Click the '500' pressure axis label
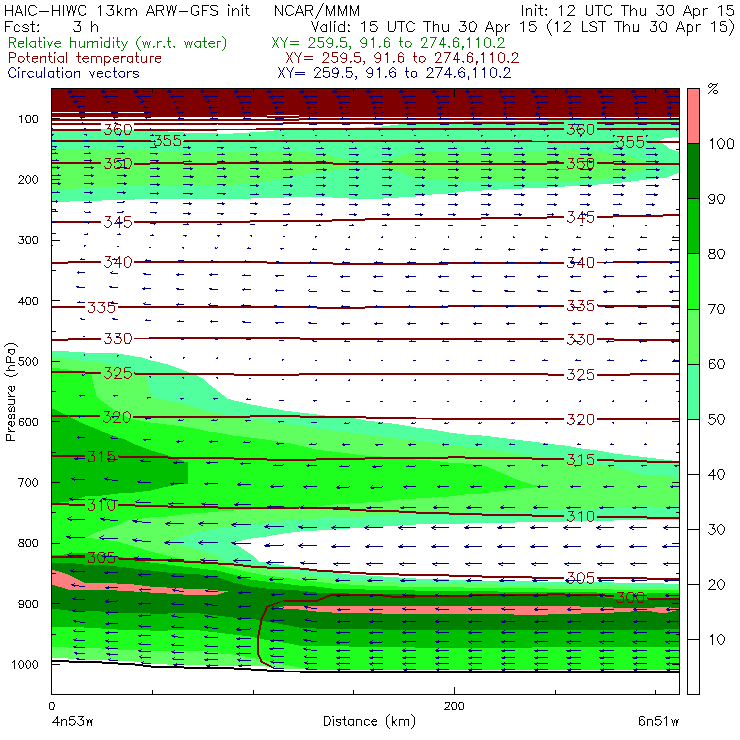Screen dimensions: 740x740 coord(28,362)
